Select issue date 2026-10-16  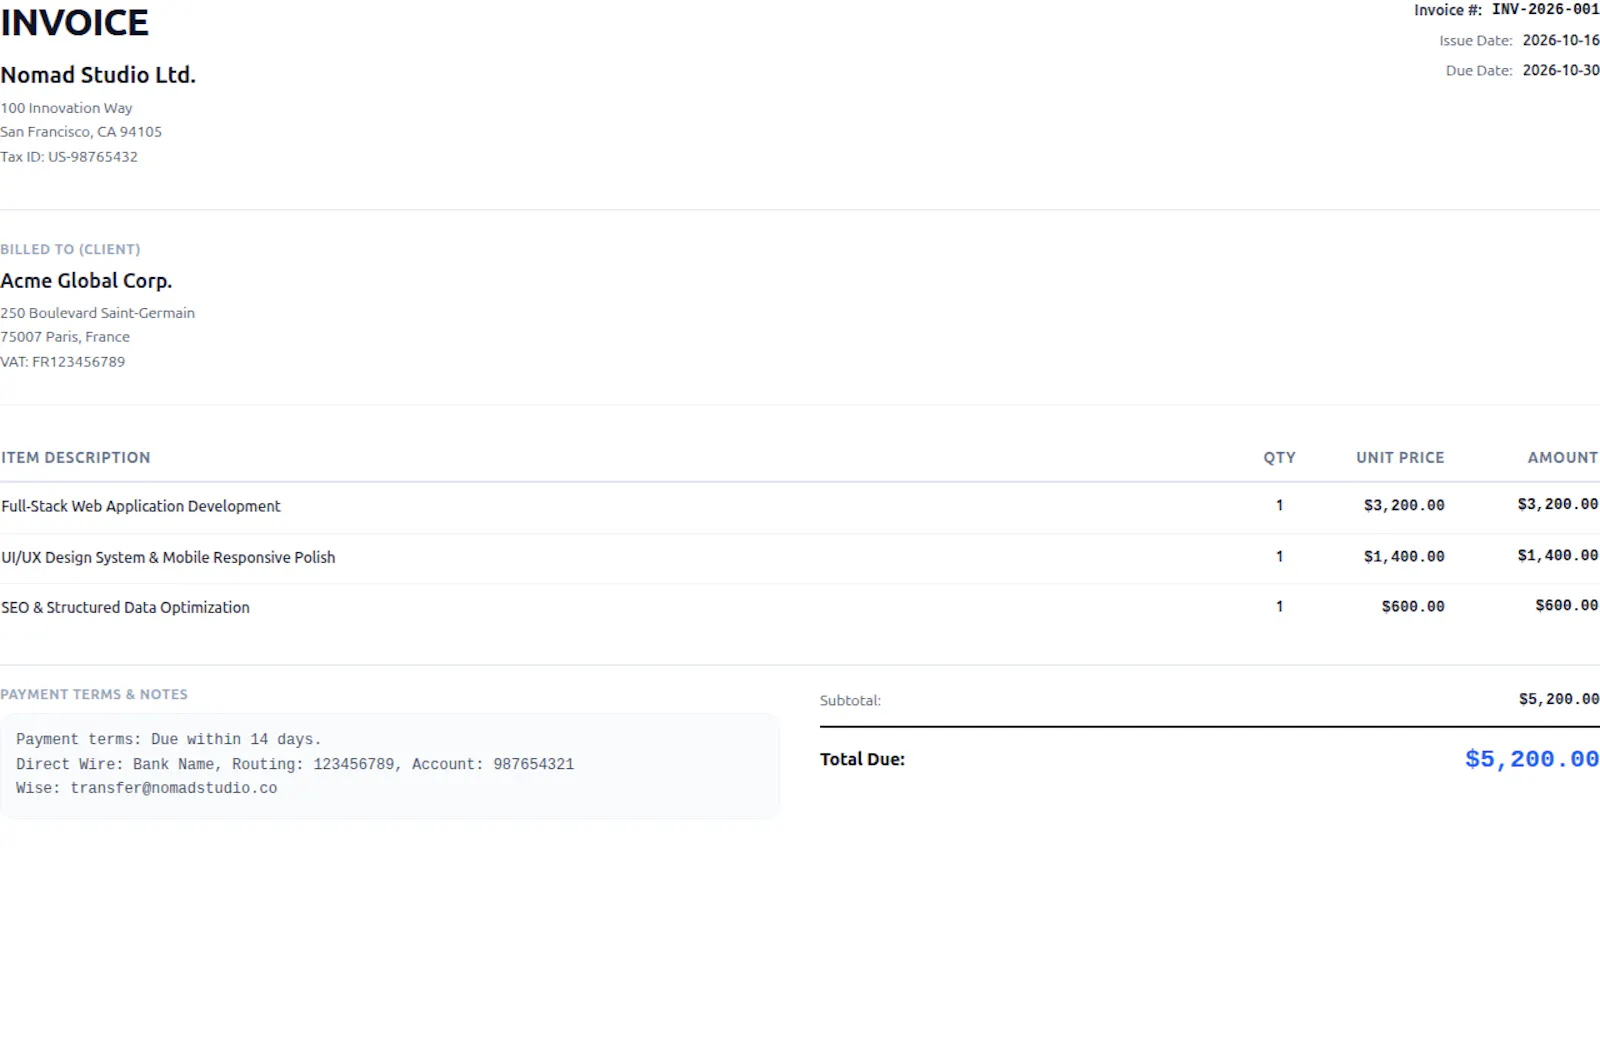point(1561,40)
